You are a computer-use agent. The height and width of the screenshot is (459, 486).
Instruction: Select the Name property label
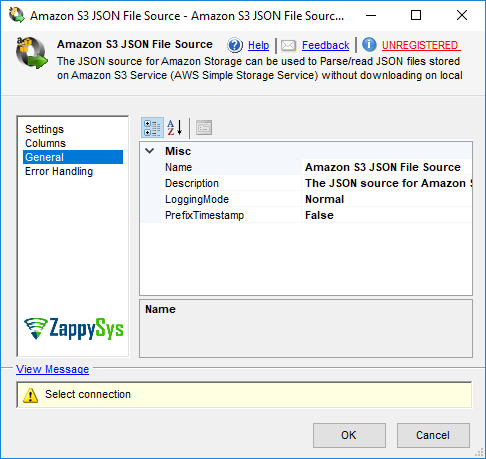pos(178,167)
